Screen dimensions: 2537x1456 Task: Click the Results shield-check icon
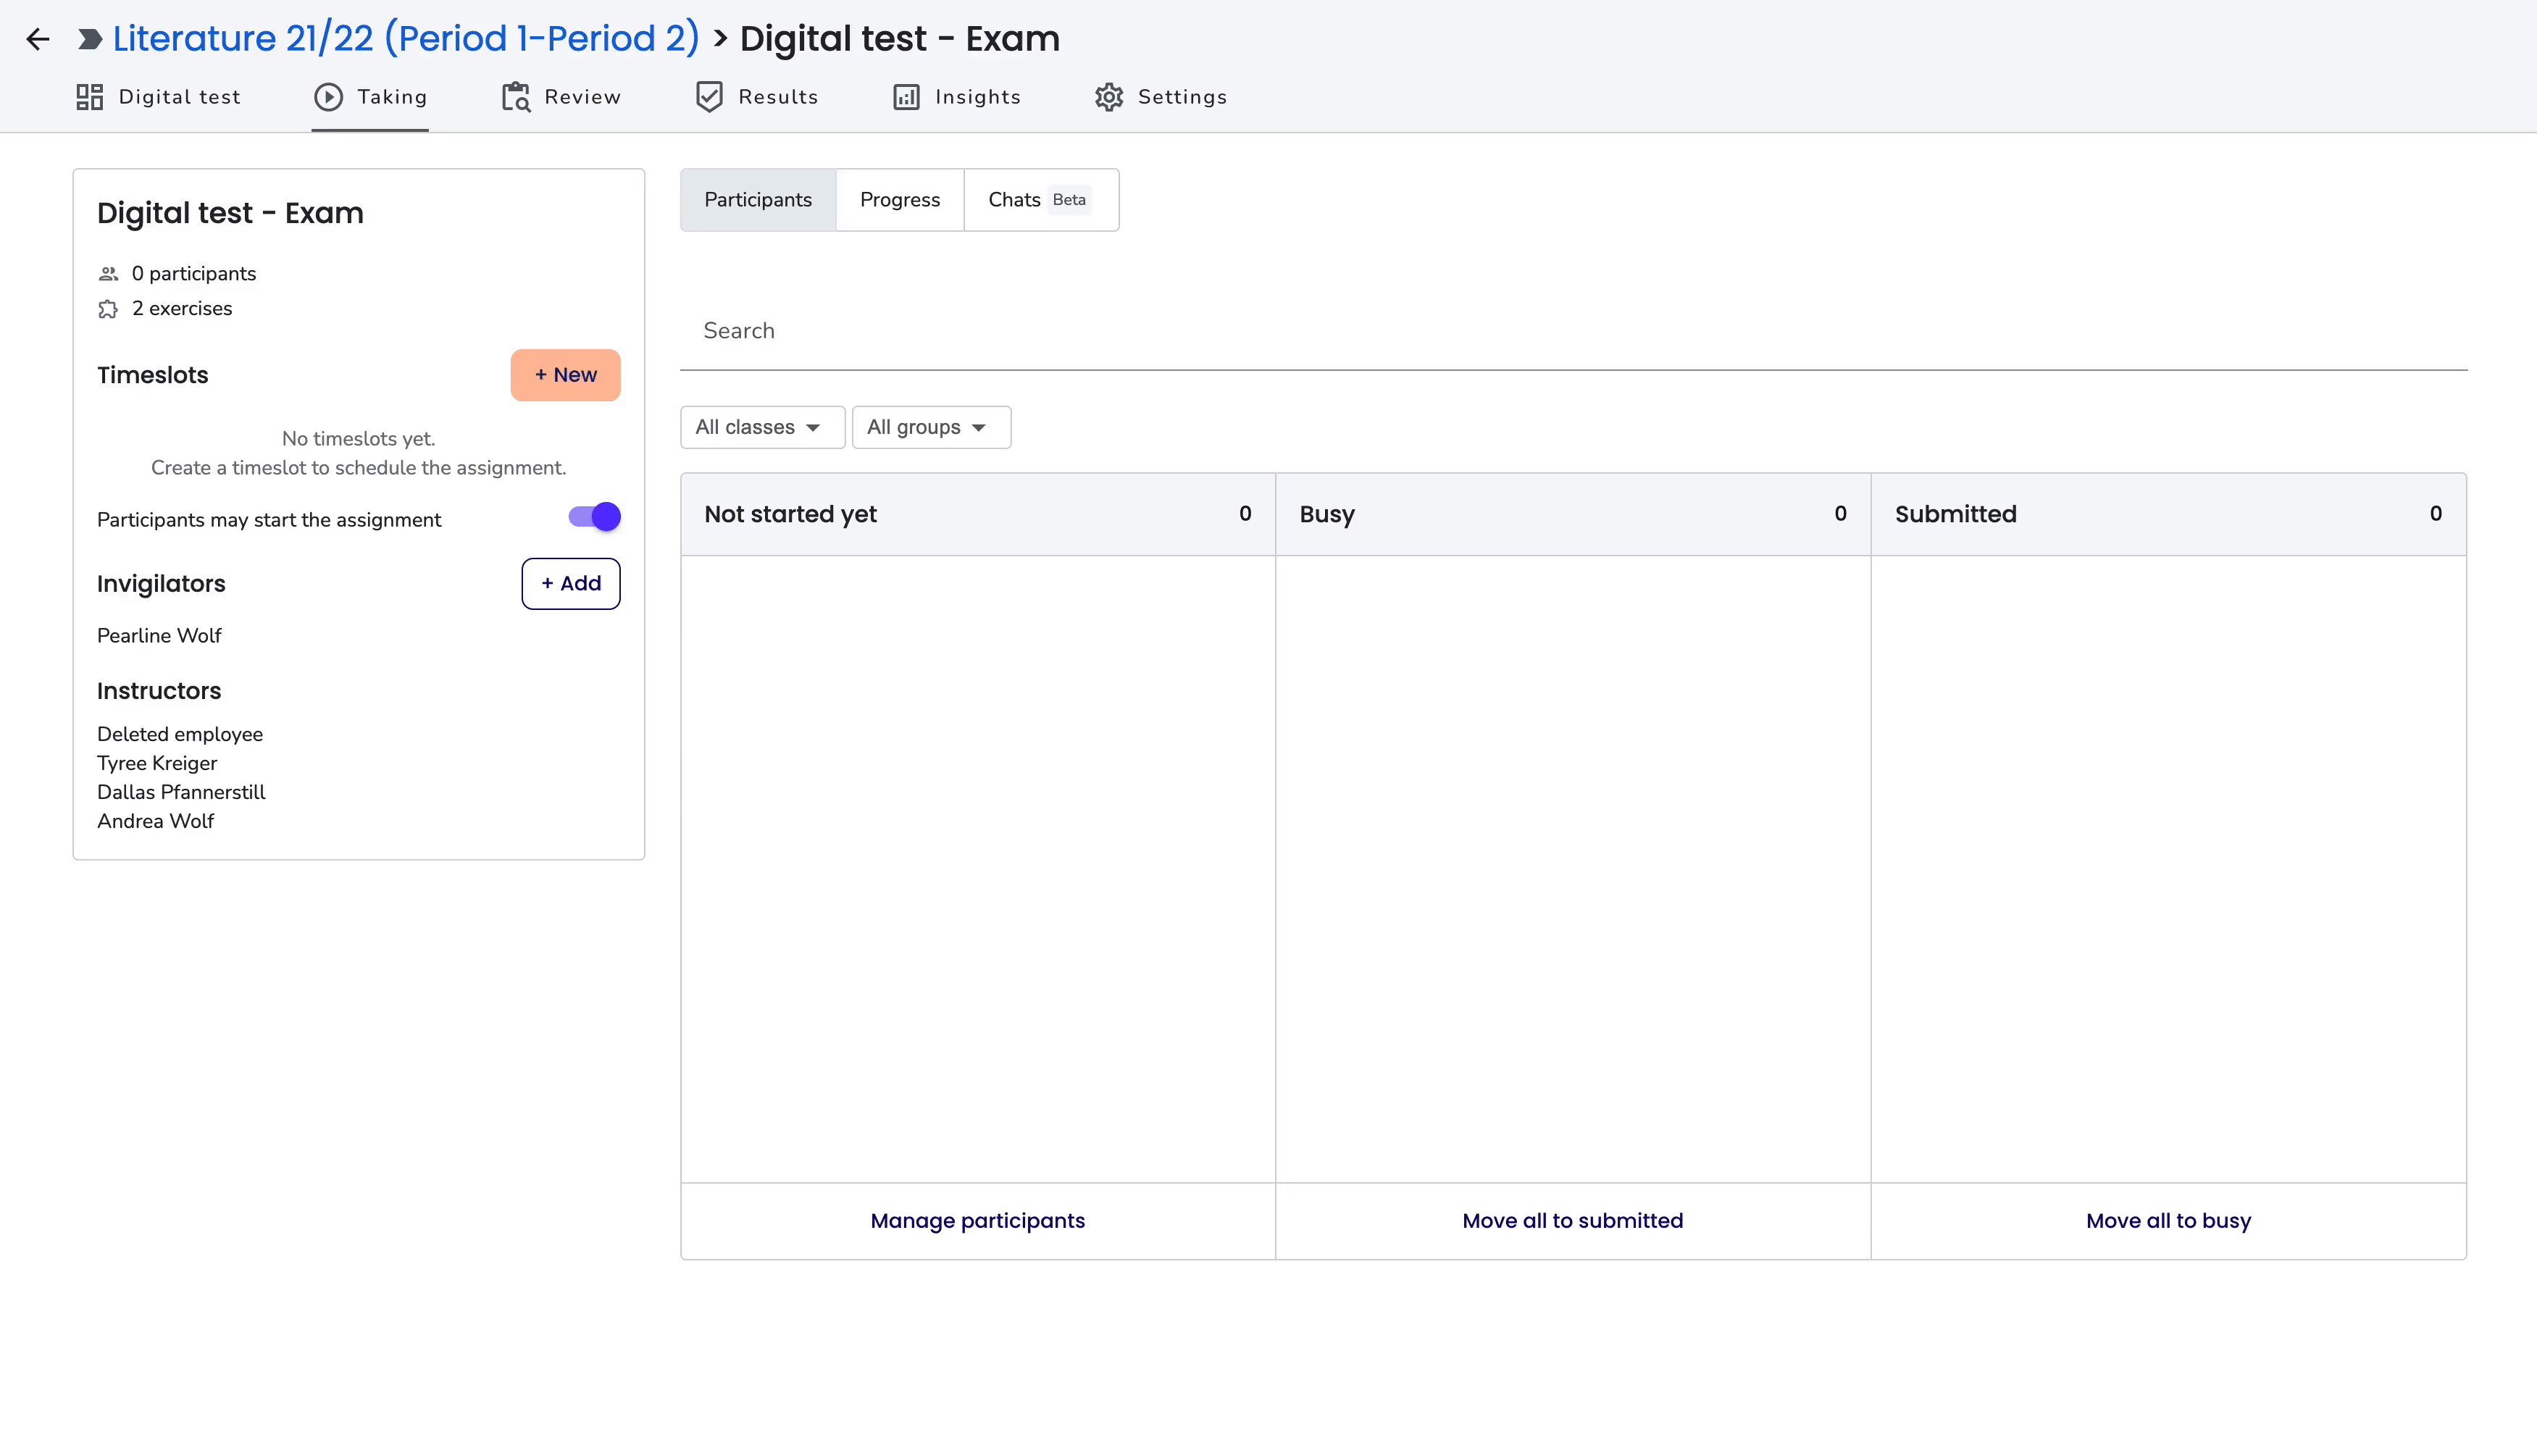click(x=709, y=97)
